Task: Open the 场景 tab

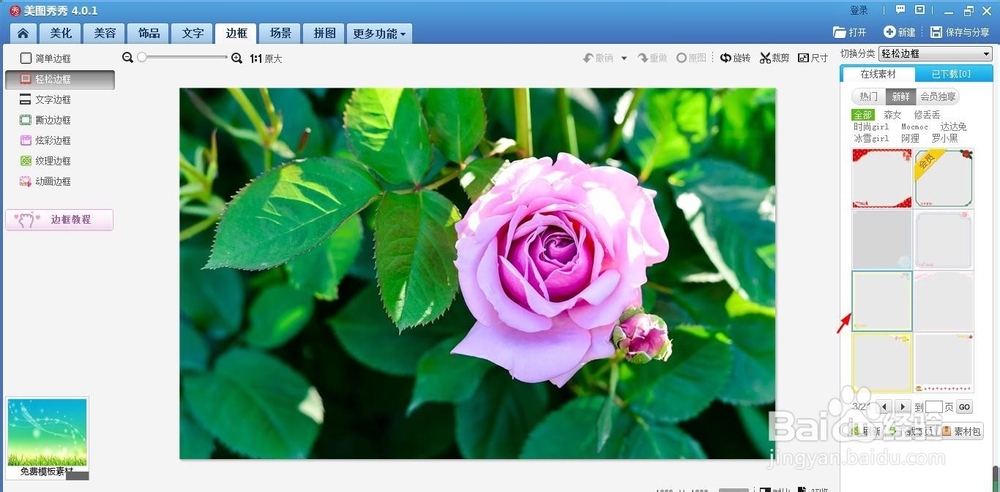Action: click(280, 33)
